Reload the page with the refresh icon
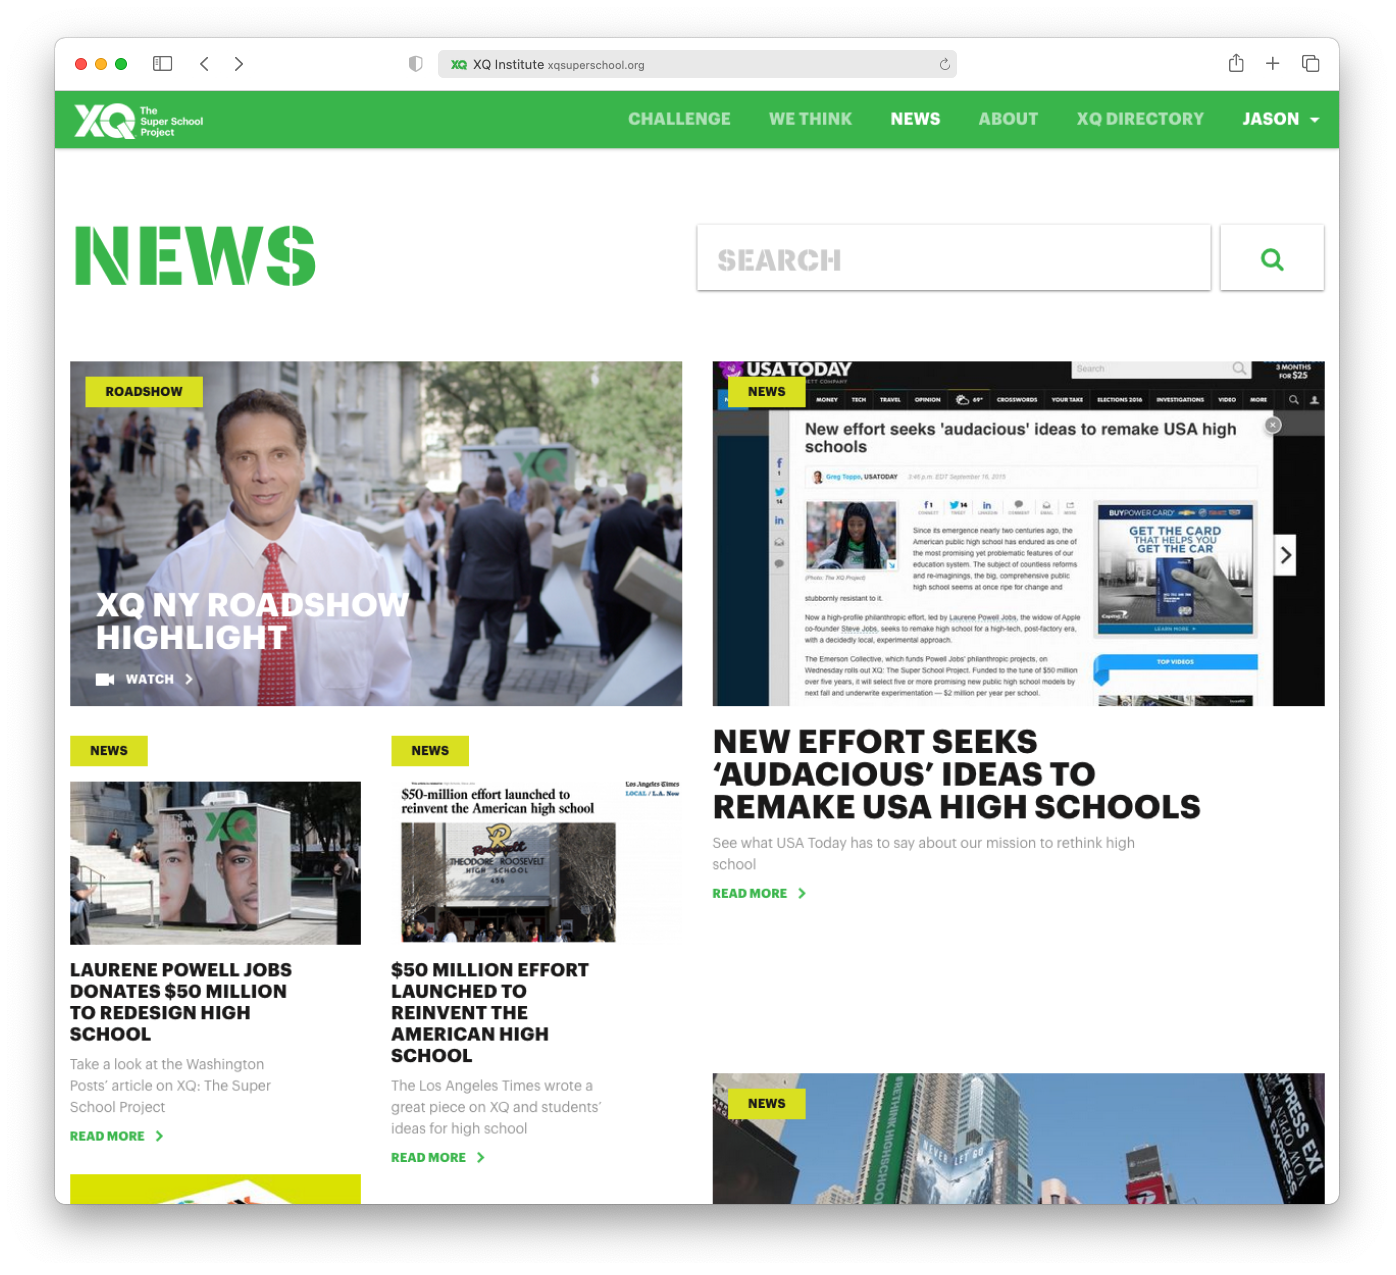The width and height of the screenshot is (1396, 1275). point(944,65)
